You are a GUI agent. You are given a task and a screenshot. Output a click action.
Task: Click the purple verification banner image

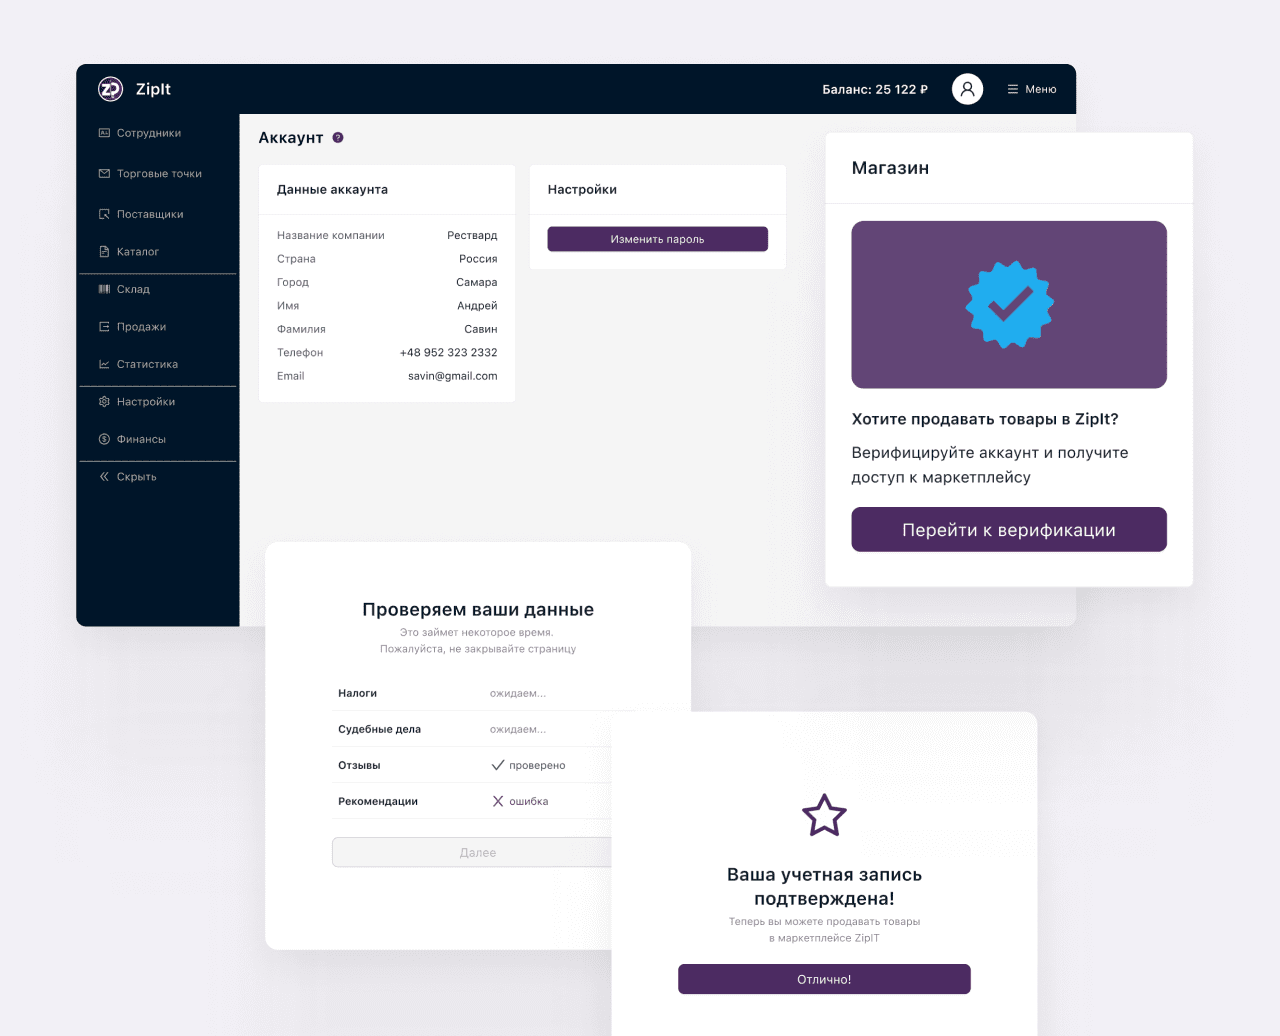(x=1009, y=304)
